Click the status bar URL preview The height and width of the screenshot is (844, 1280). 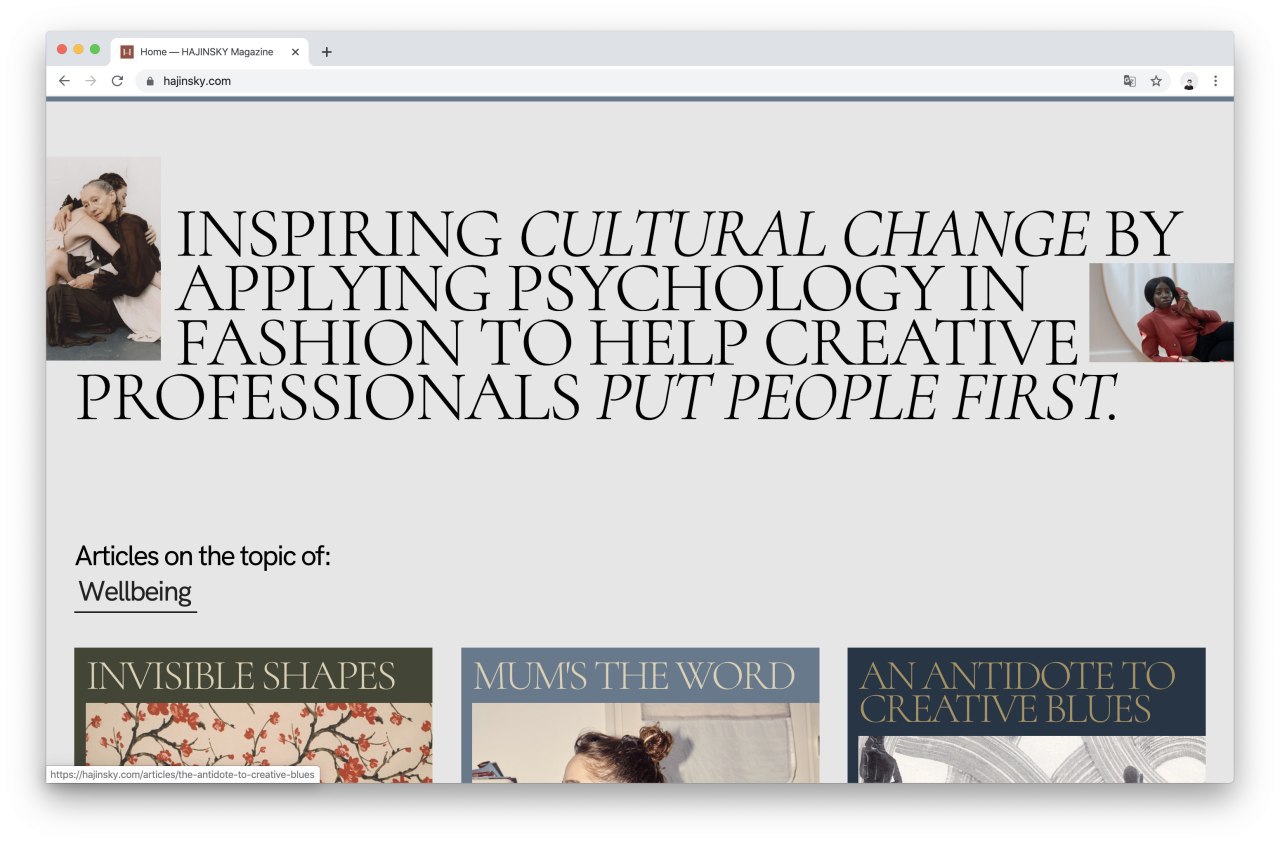[x=183, y=774]
